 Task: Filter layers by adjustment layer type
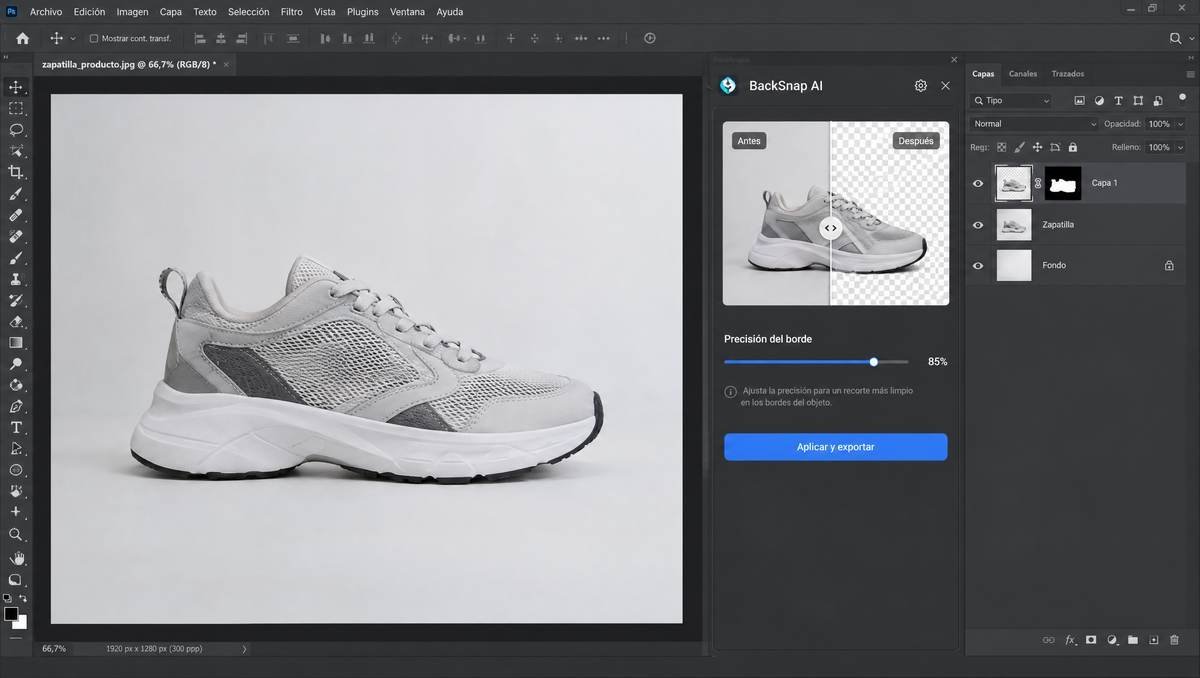[x=1099, y=101]
